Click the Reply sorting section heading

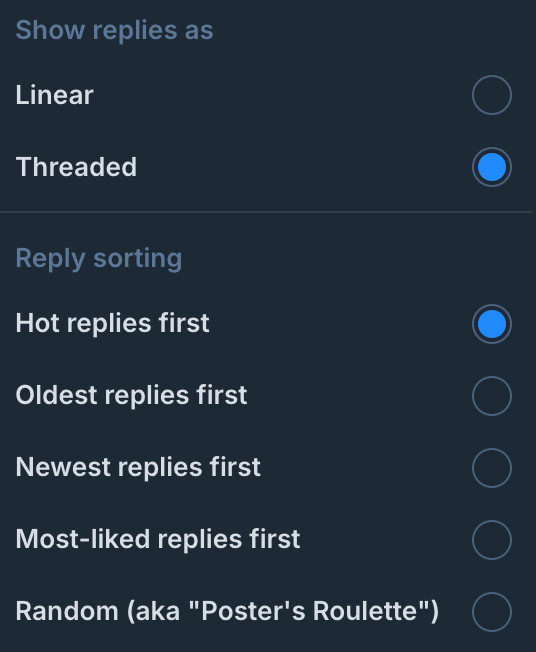point(99,259)
